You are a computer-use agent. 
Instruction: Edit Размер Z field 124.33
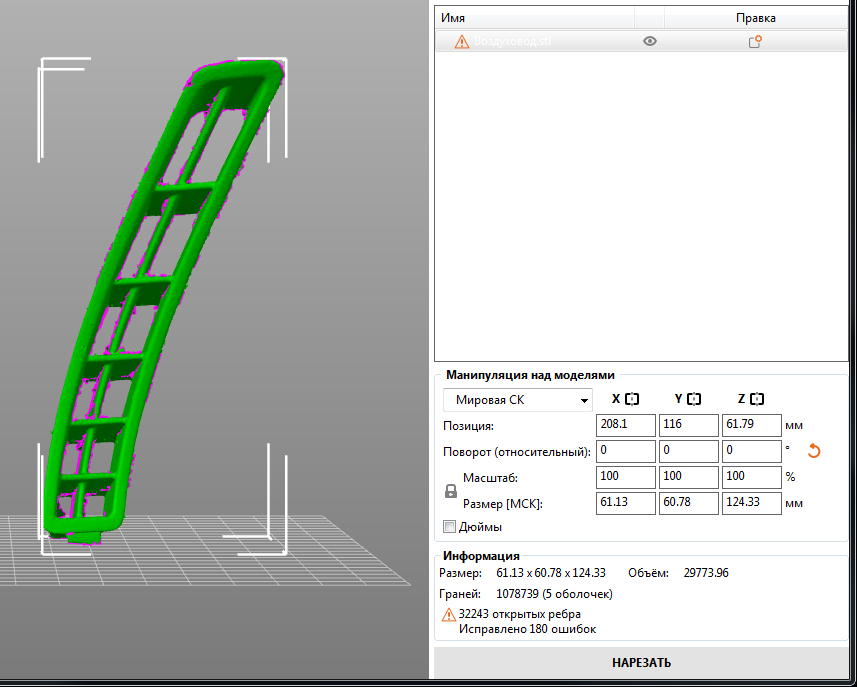(x=752, y=503)
